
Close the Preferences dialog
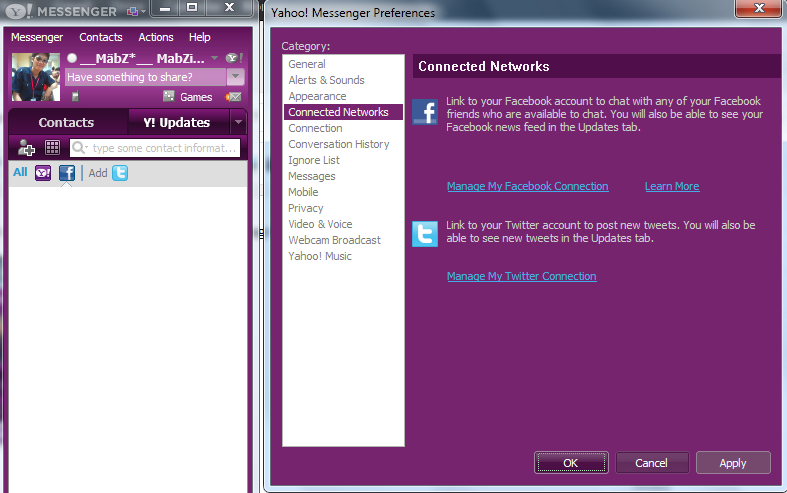[x=759, y=8]
